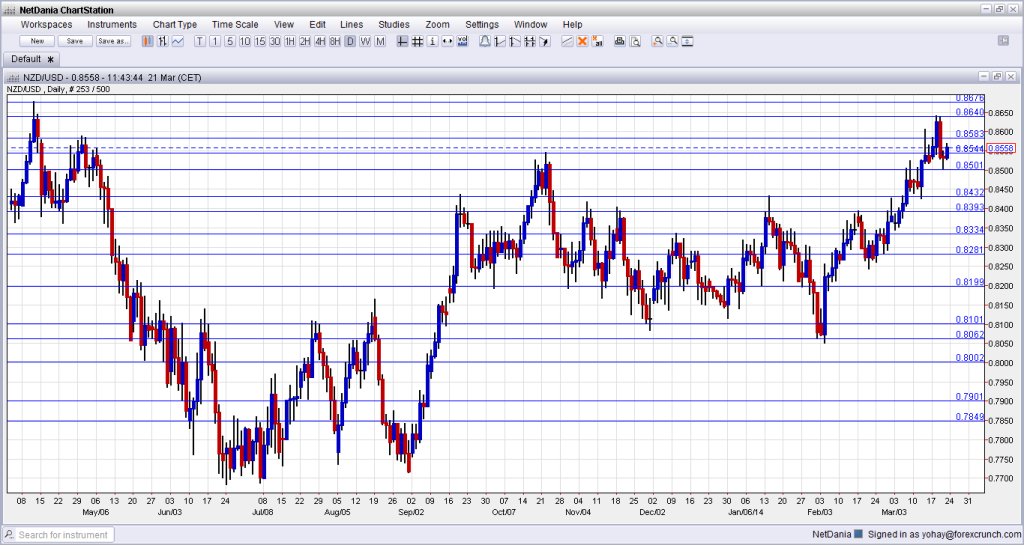This screenshot has width=1024, height=545.
Task: Click the zoom in magnifier icon
Action: [x=658, y=41]
